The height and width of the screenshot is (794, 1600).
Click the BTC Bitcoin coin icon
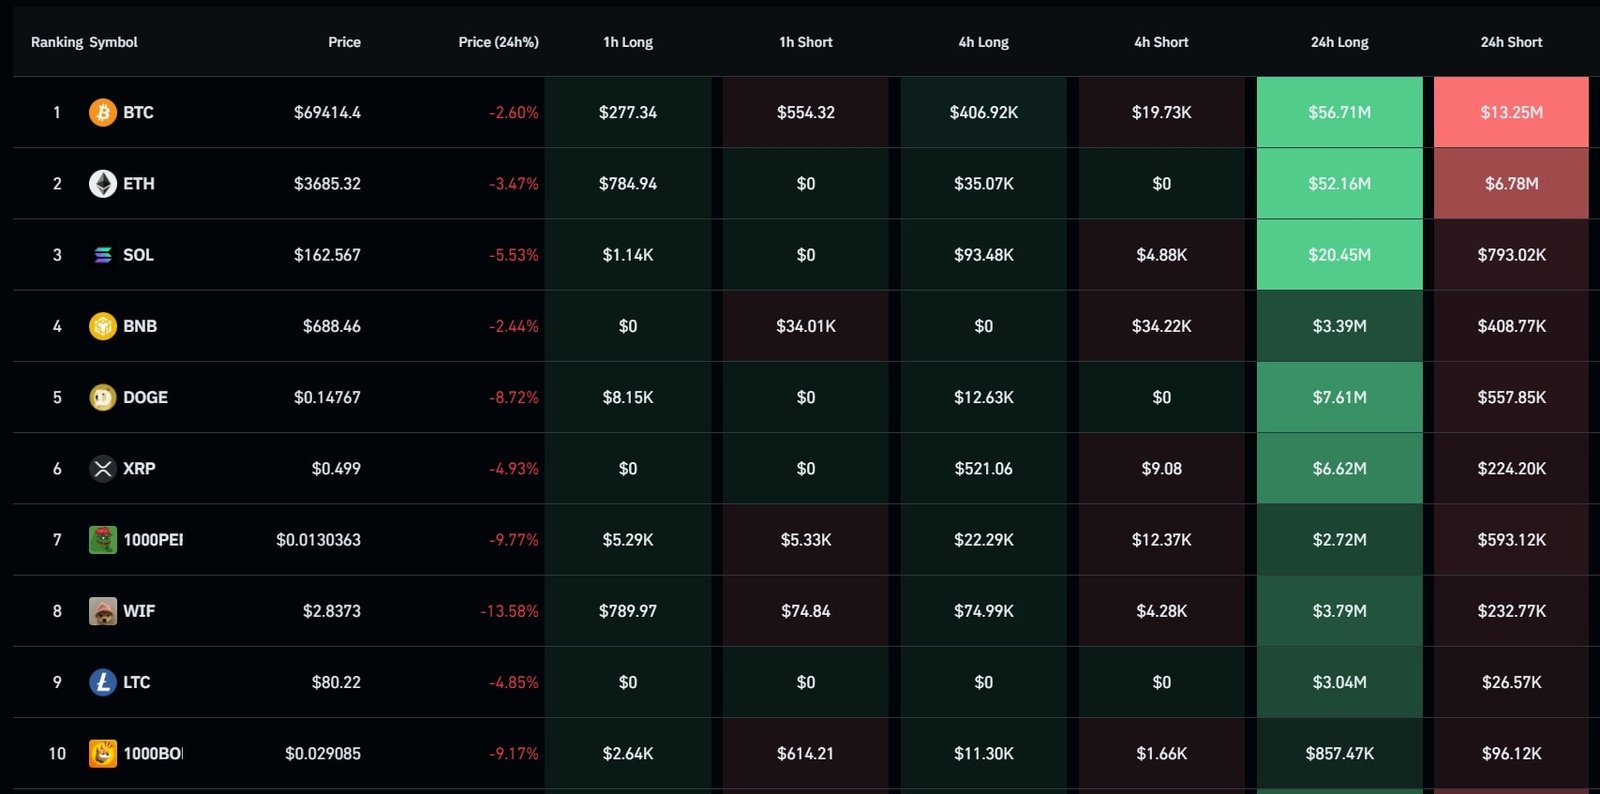point(103,112)
